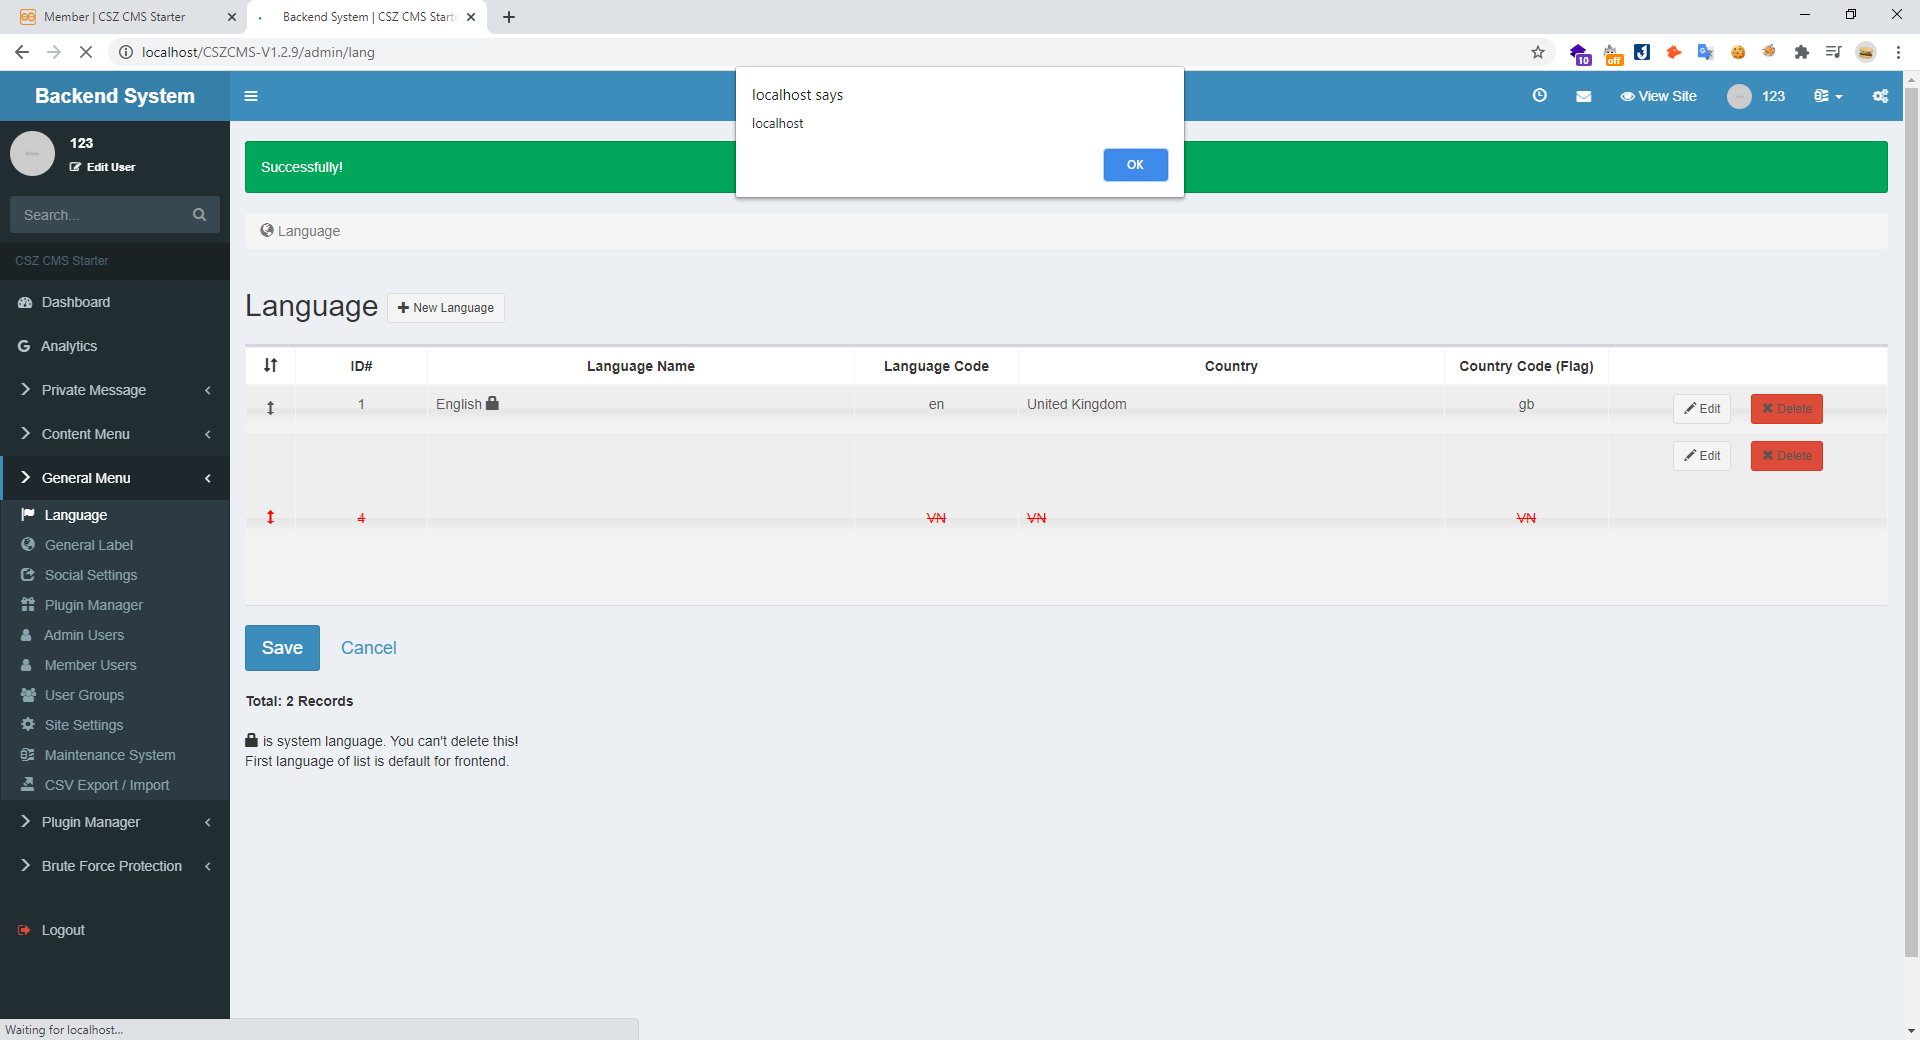Click the cookie extension icon in toolbar
The width and height of the screenshot is (1920, 1040).
1738,52
